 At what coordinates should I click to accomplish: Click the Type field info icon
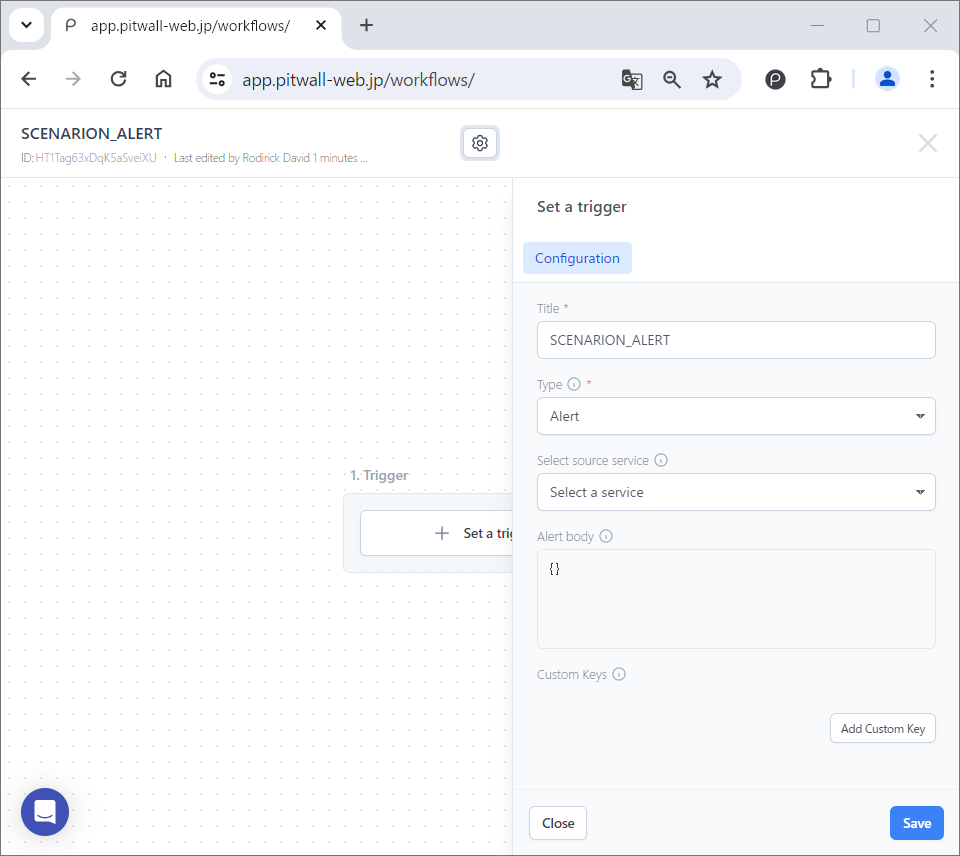[x=574, y=385]
